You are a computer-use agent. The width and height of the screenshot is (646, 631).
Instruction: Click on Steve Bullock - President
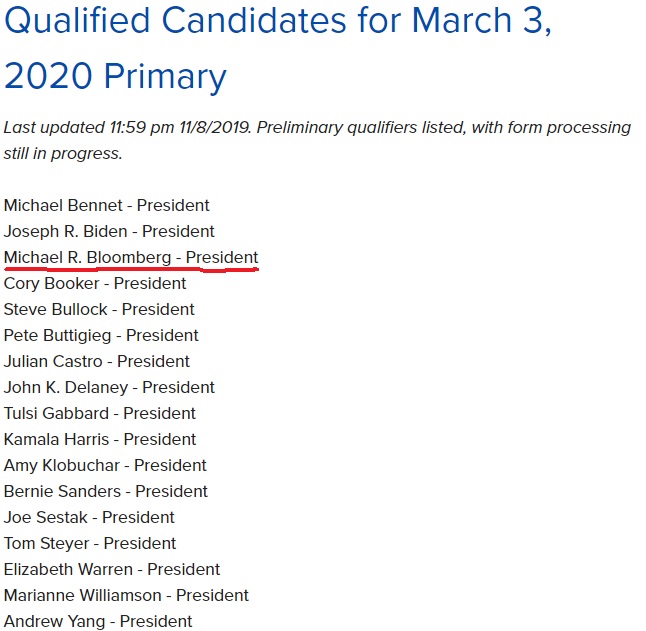tap(99, 309)
